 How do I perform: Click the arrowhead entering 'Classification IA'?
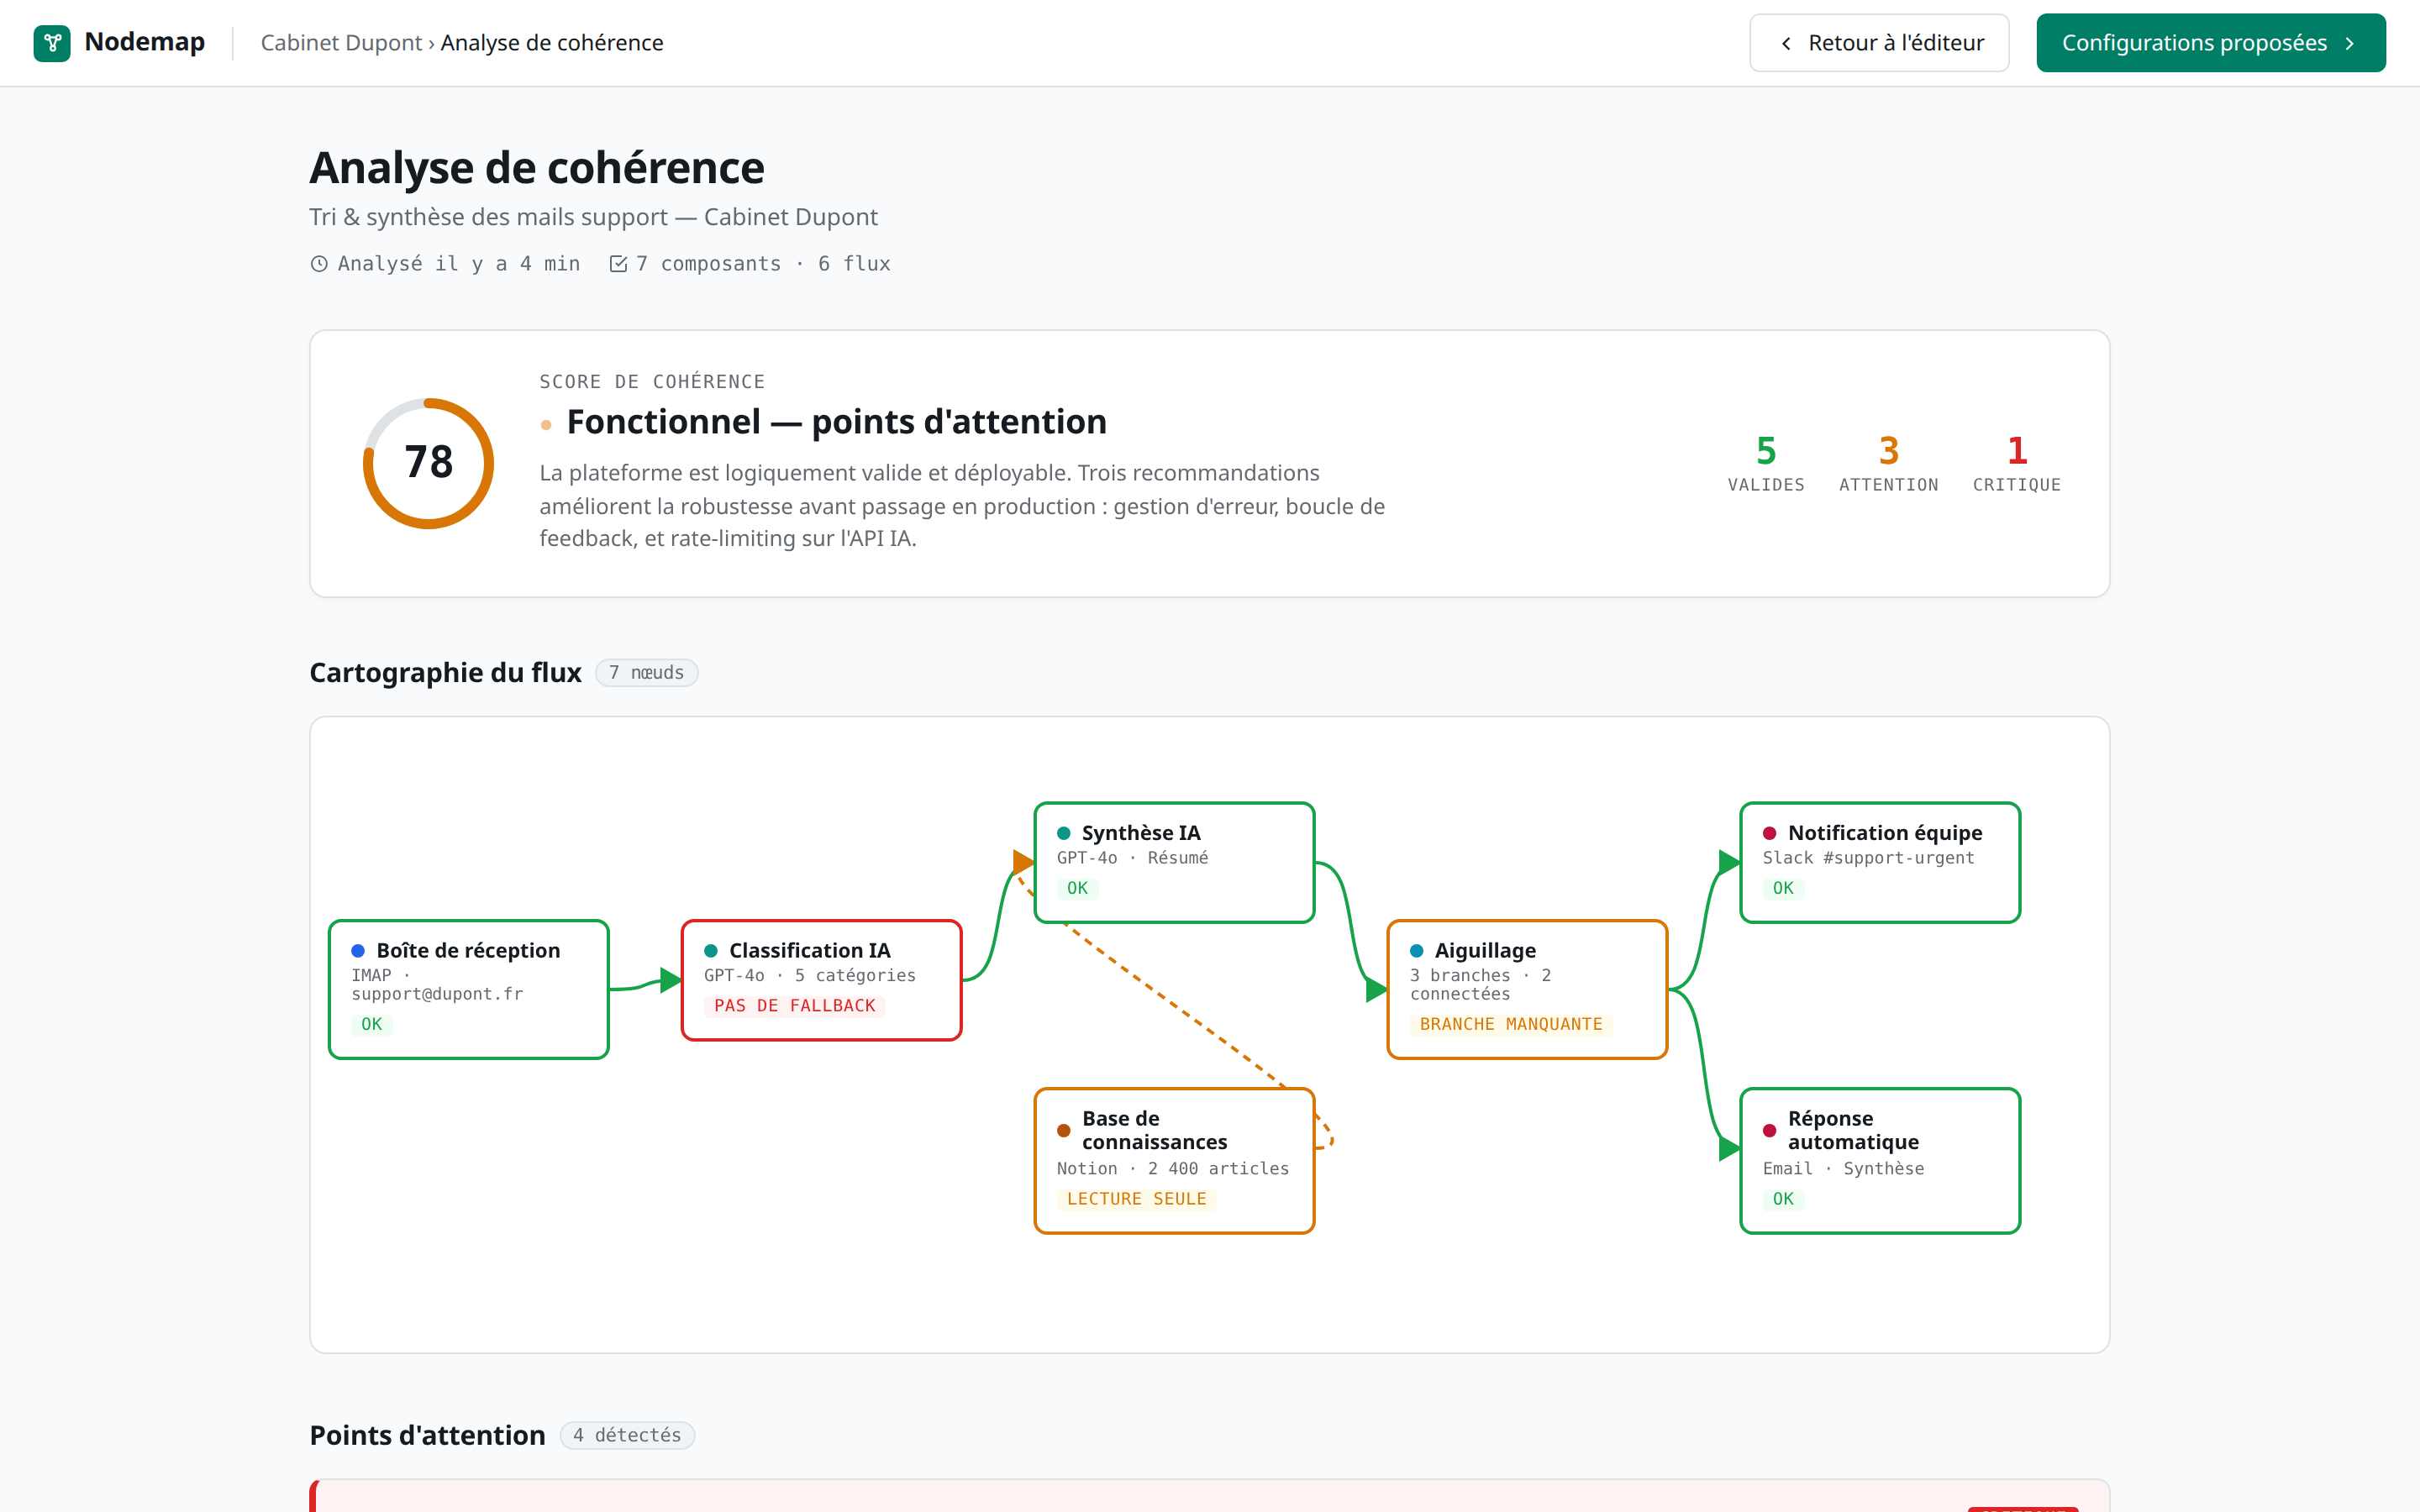click(671, 980)
